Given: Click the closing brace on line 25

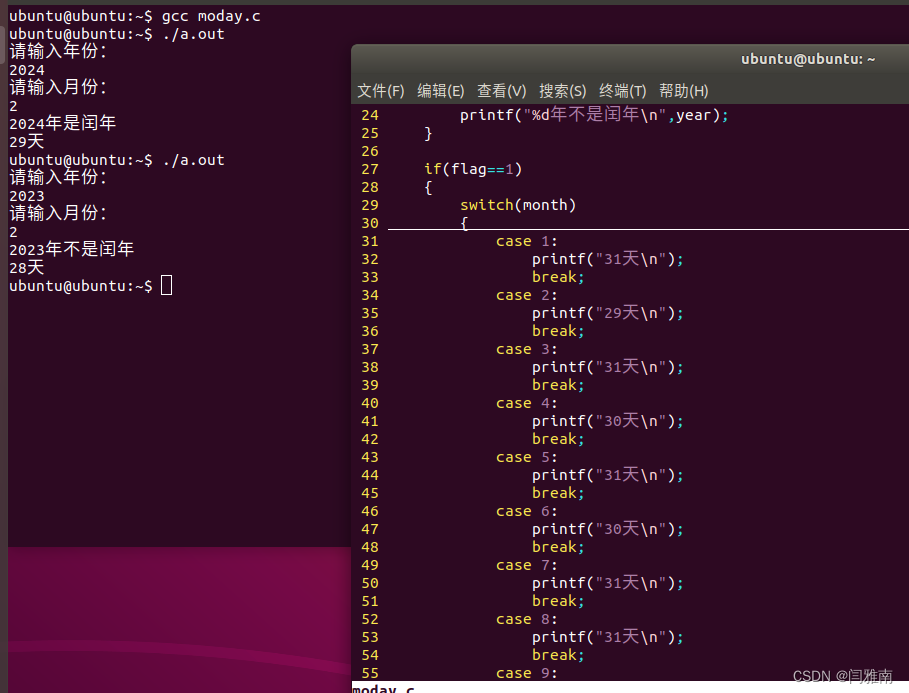Looking at the screenshot, I should coord(428,134).
